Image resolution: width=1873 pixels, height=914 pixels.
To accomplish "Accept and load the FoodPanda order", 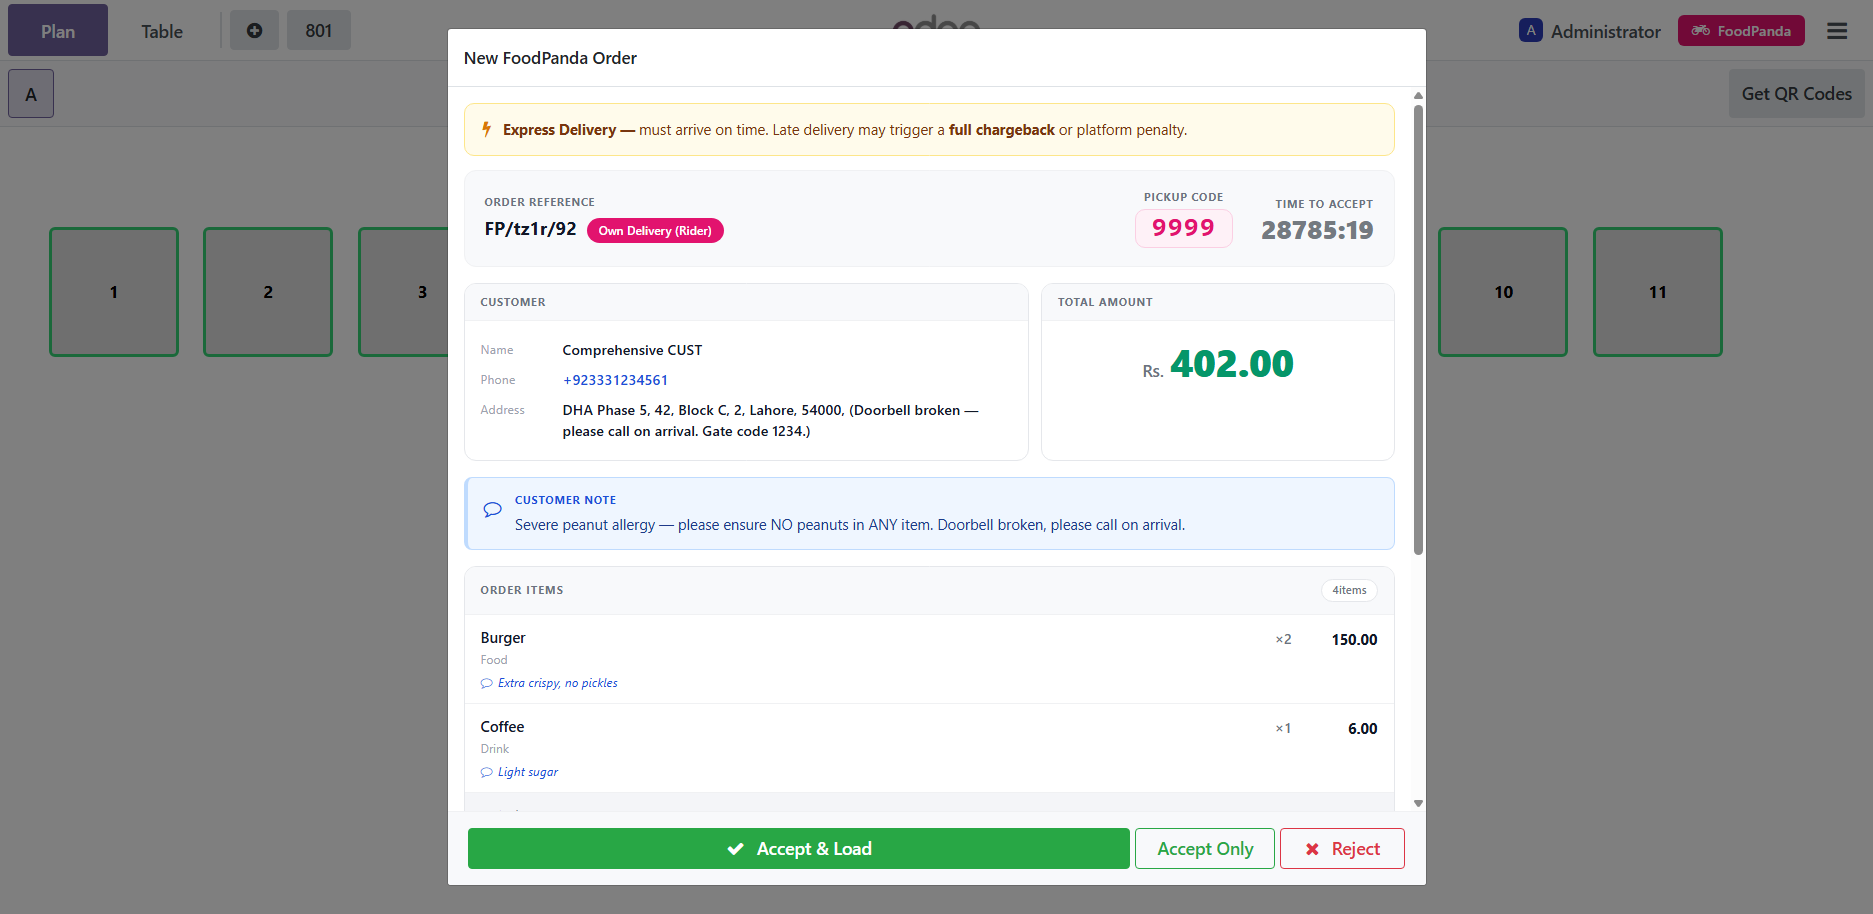I will 798,849.
